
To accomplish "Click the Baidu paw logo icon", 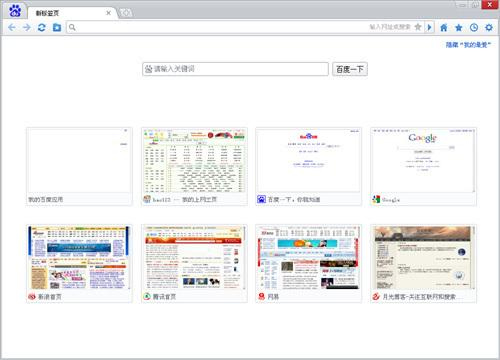I will (15, 11).
